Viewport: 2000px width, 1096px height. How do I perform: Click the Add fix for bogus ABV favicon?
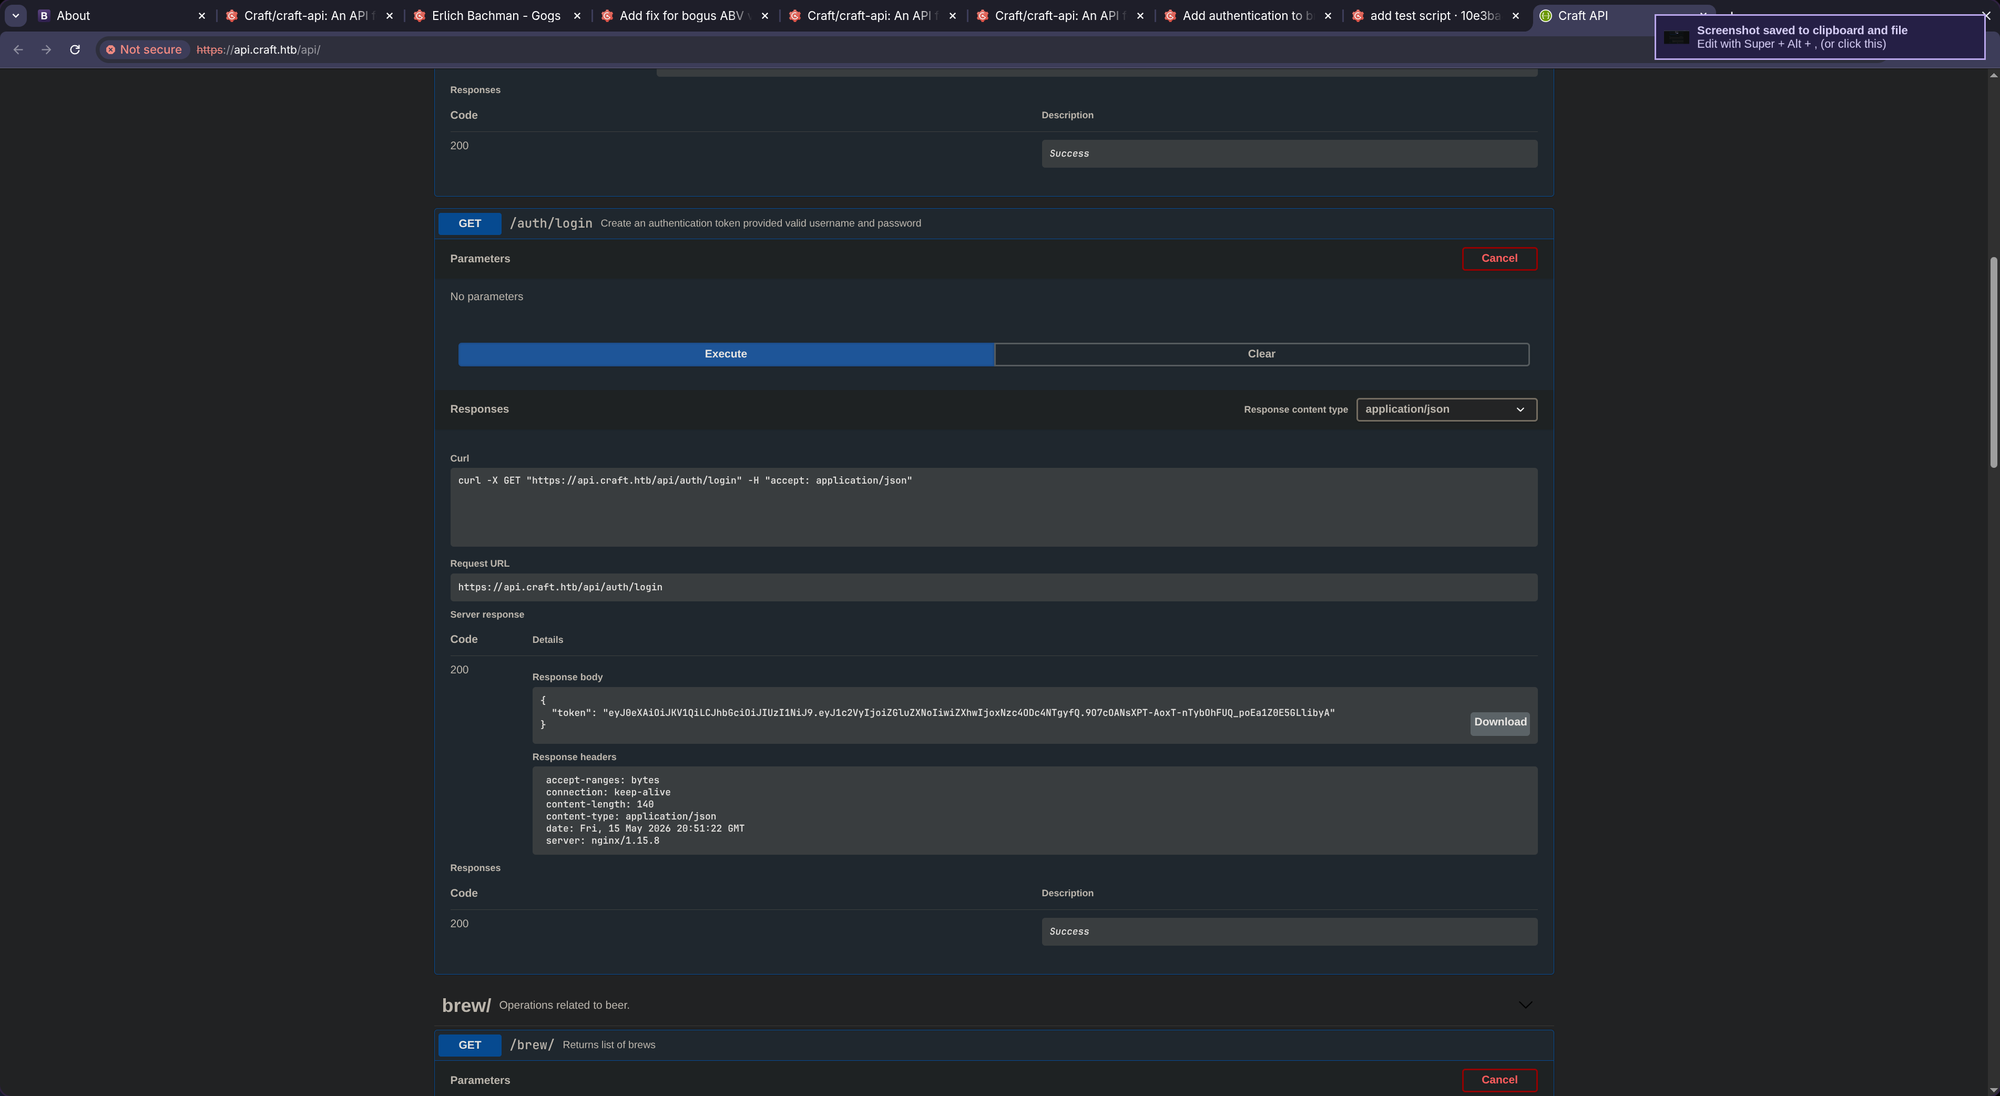(607, 16)
